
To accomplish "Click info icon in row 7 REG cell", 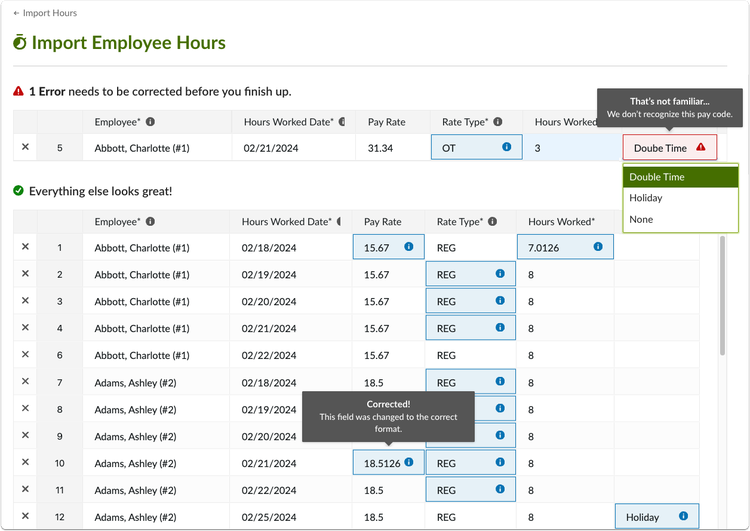I will click(x=500, y=381).
